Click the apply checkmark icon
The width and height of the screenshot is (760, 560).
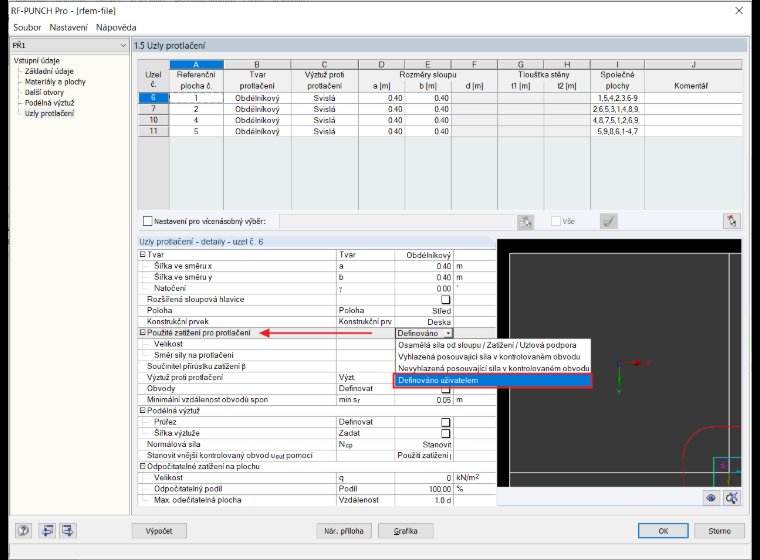[x=609, y=221]
